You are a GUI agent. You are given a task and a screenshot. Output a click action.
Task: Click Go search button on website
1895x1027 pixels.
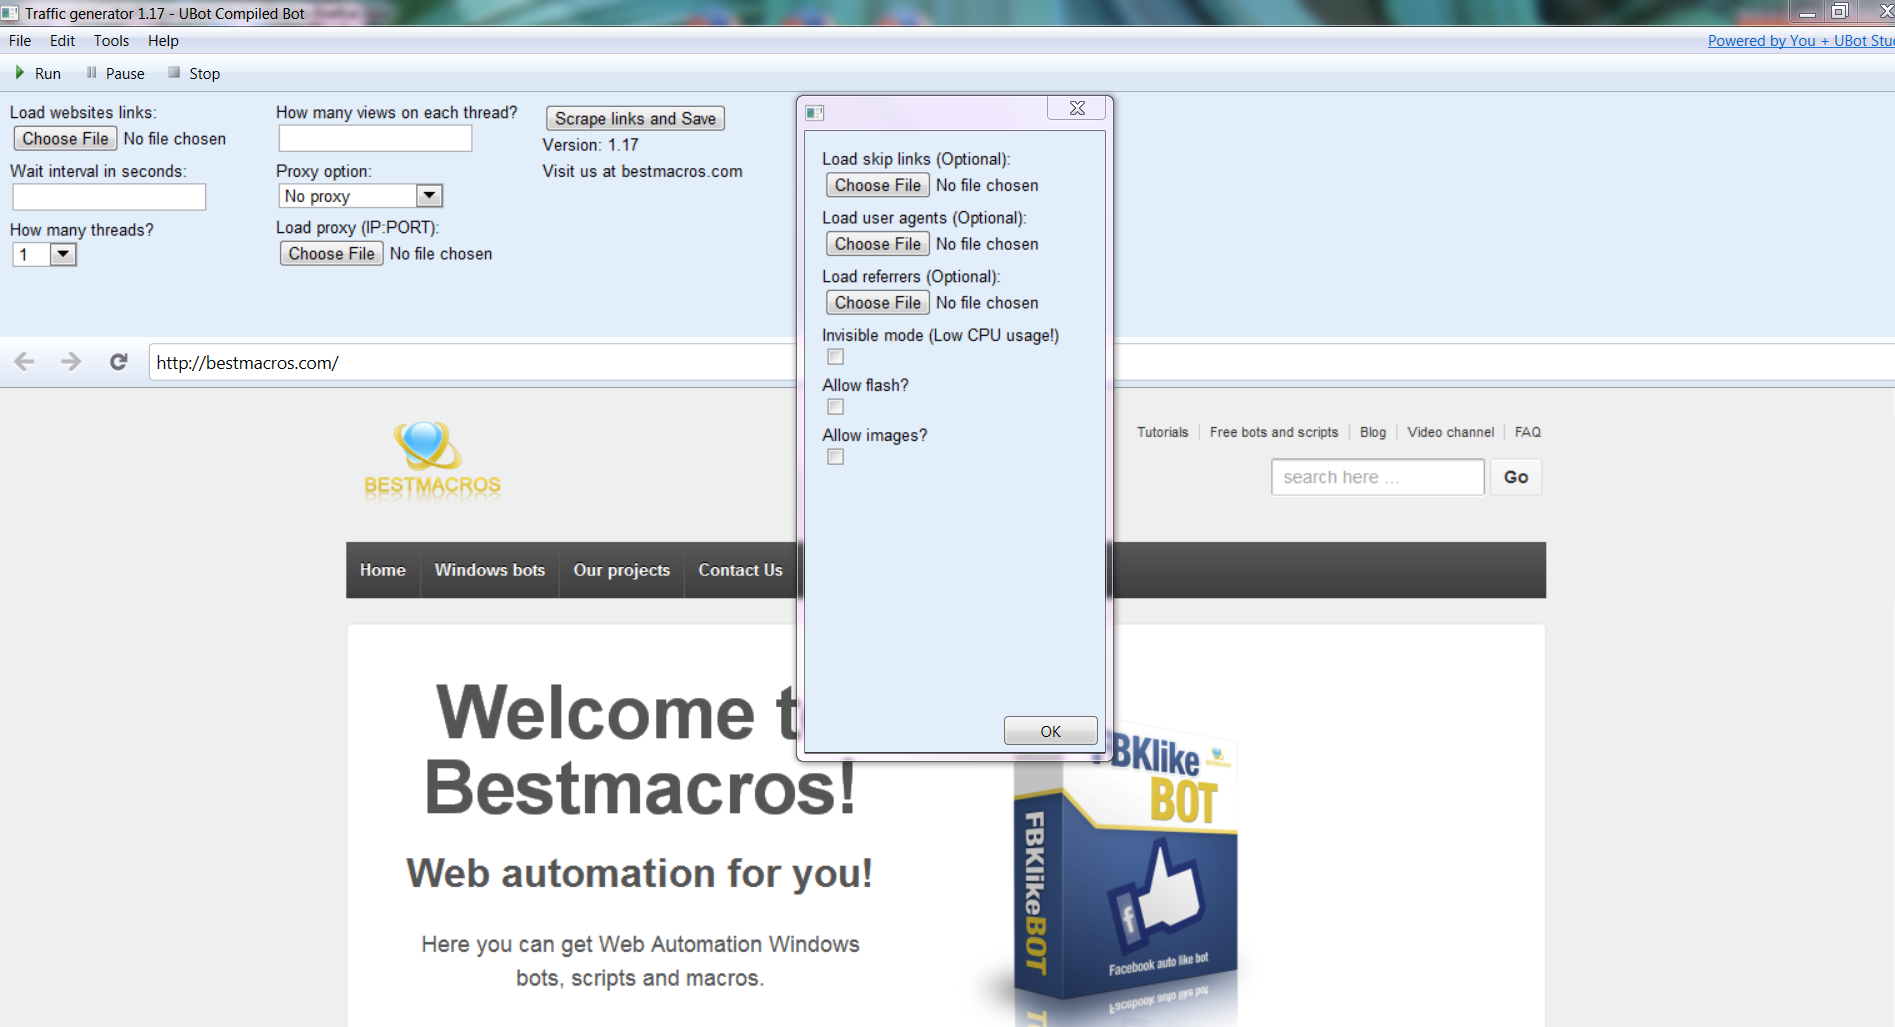coord(1516,477)
